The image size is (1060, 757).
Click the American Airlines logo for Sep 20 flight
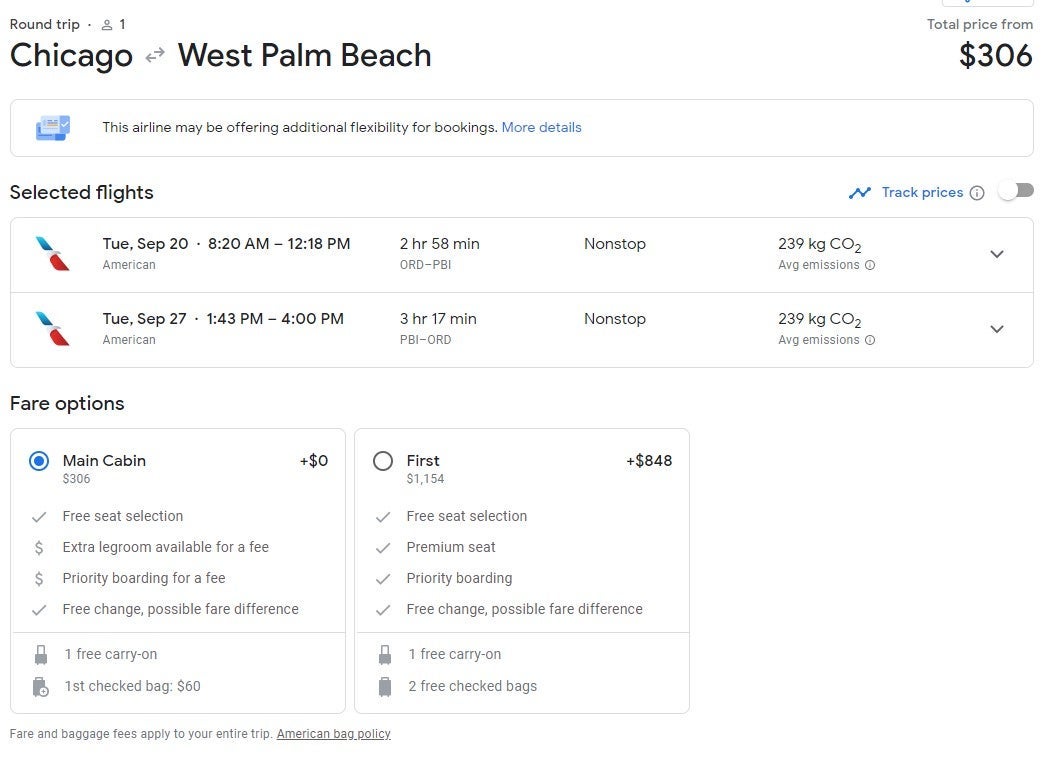53,254
